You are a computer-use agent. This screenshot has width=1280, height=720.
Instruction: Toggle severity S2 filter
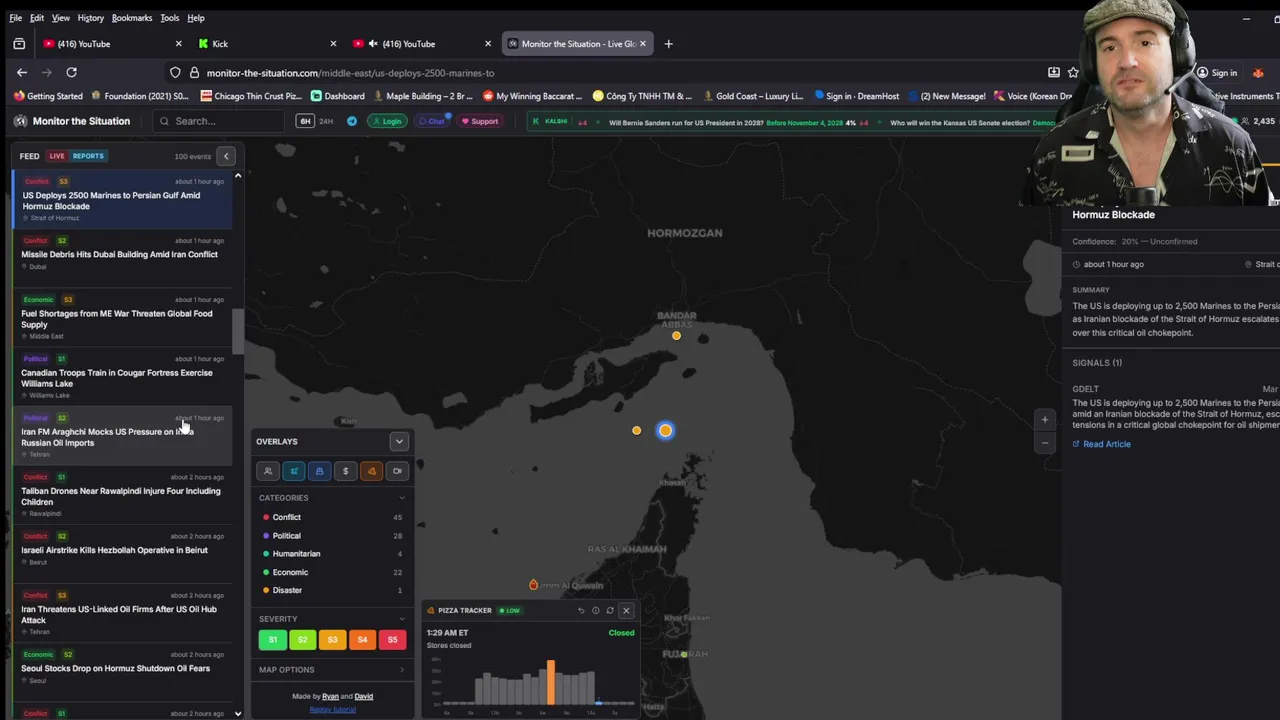pos(302,640)
